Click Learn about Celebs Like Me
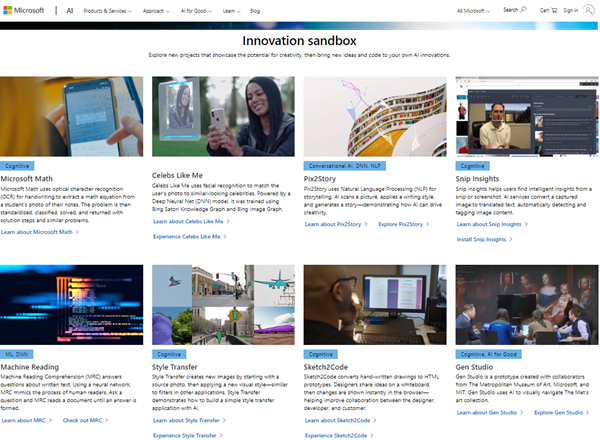 pyautogui.click(x=191, y=221)
